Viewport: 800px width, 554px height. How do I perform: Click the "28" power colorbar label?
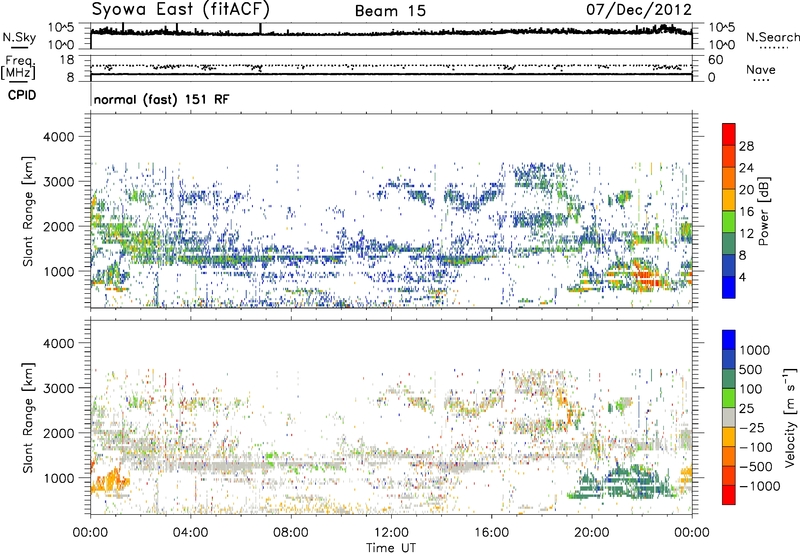point(746,146)
